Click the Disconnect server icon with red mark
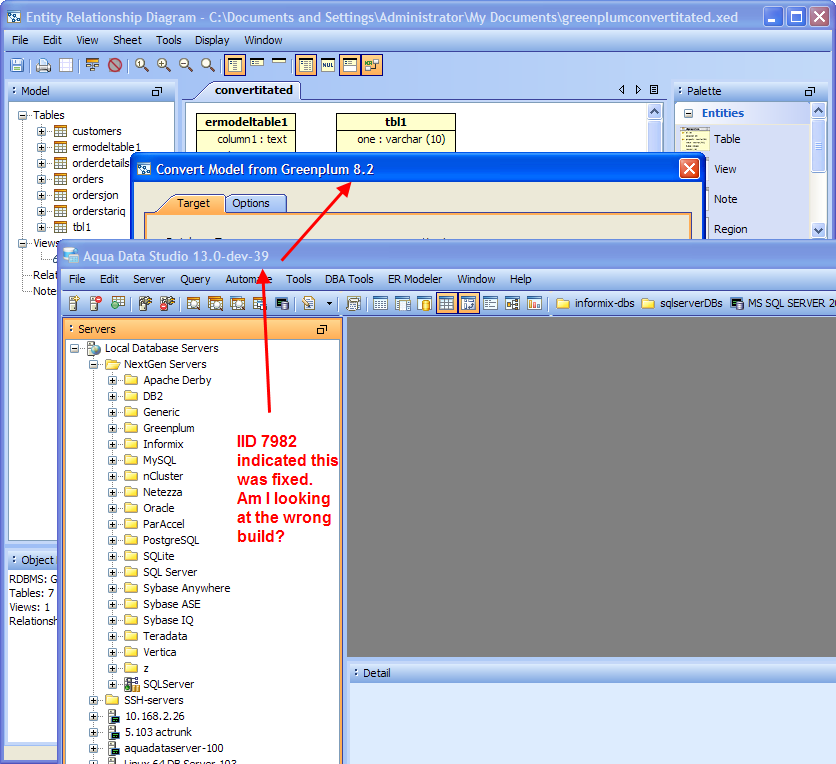Screen dimensions: 836x764 pos(167,303)
